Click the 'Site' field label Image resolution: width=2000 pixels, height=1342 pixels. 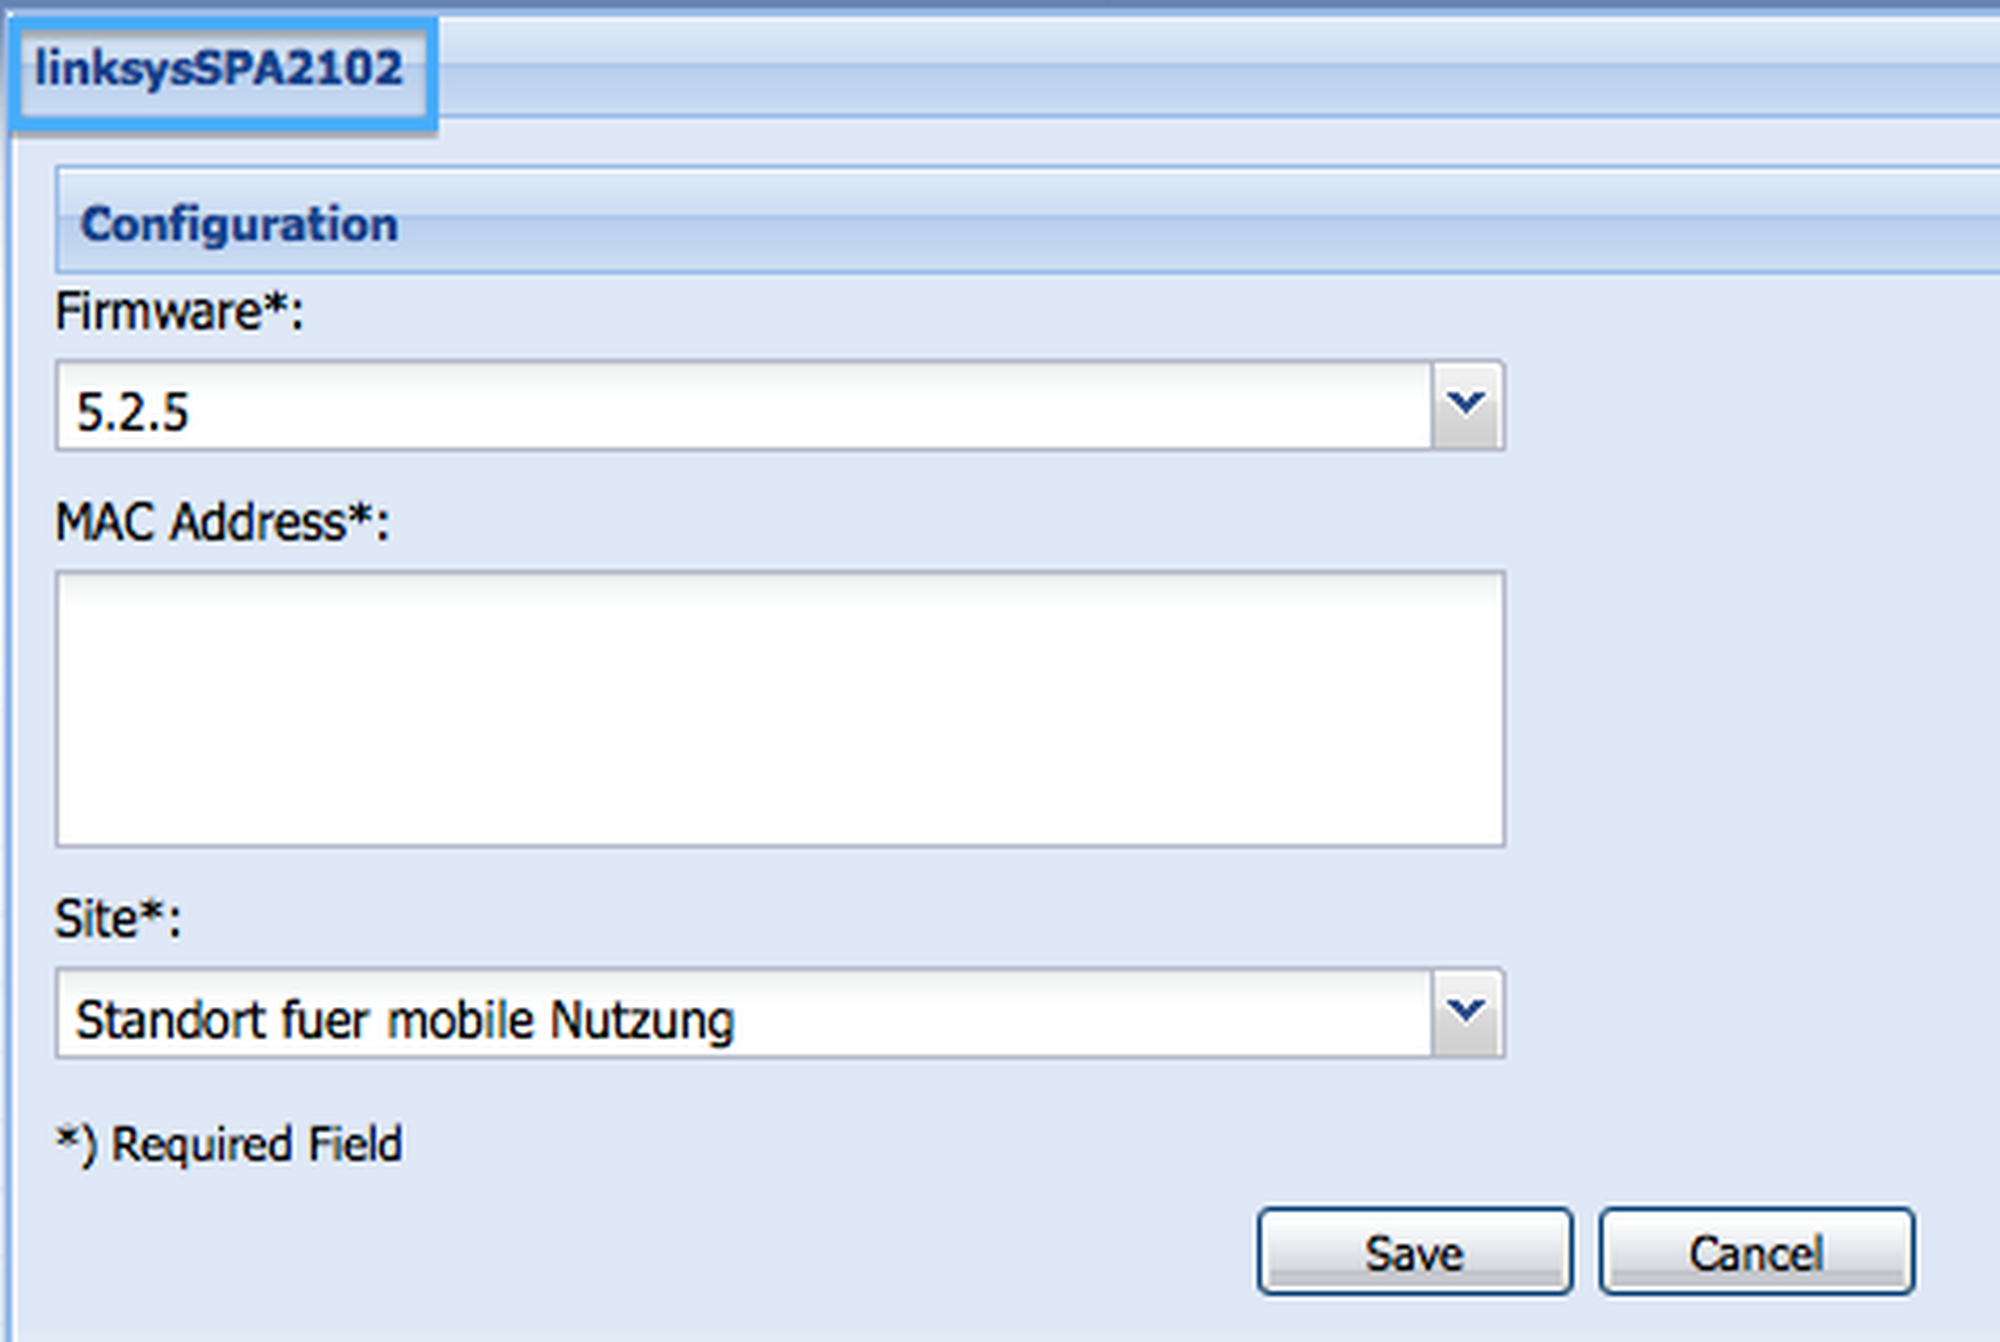coord(95,918)
